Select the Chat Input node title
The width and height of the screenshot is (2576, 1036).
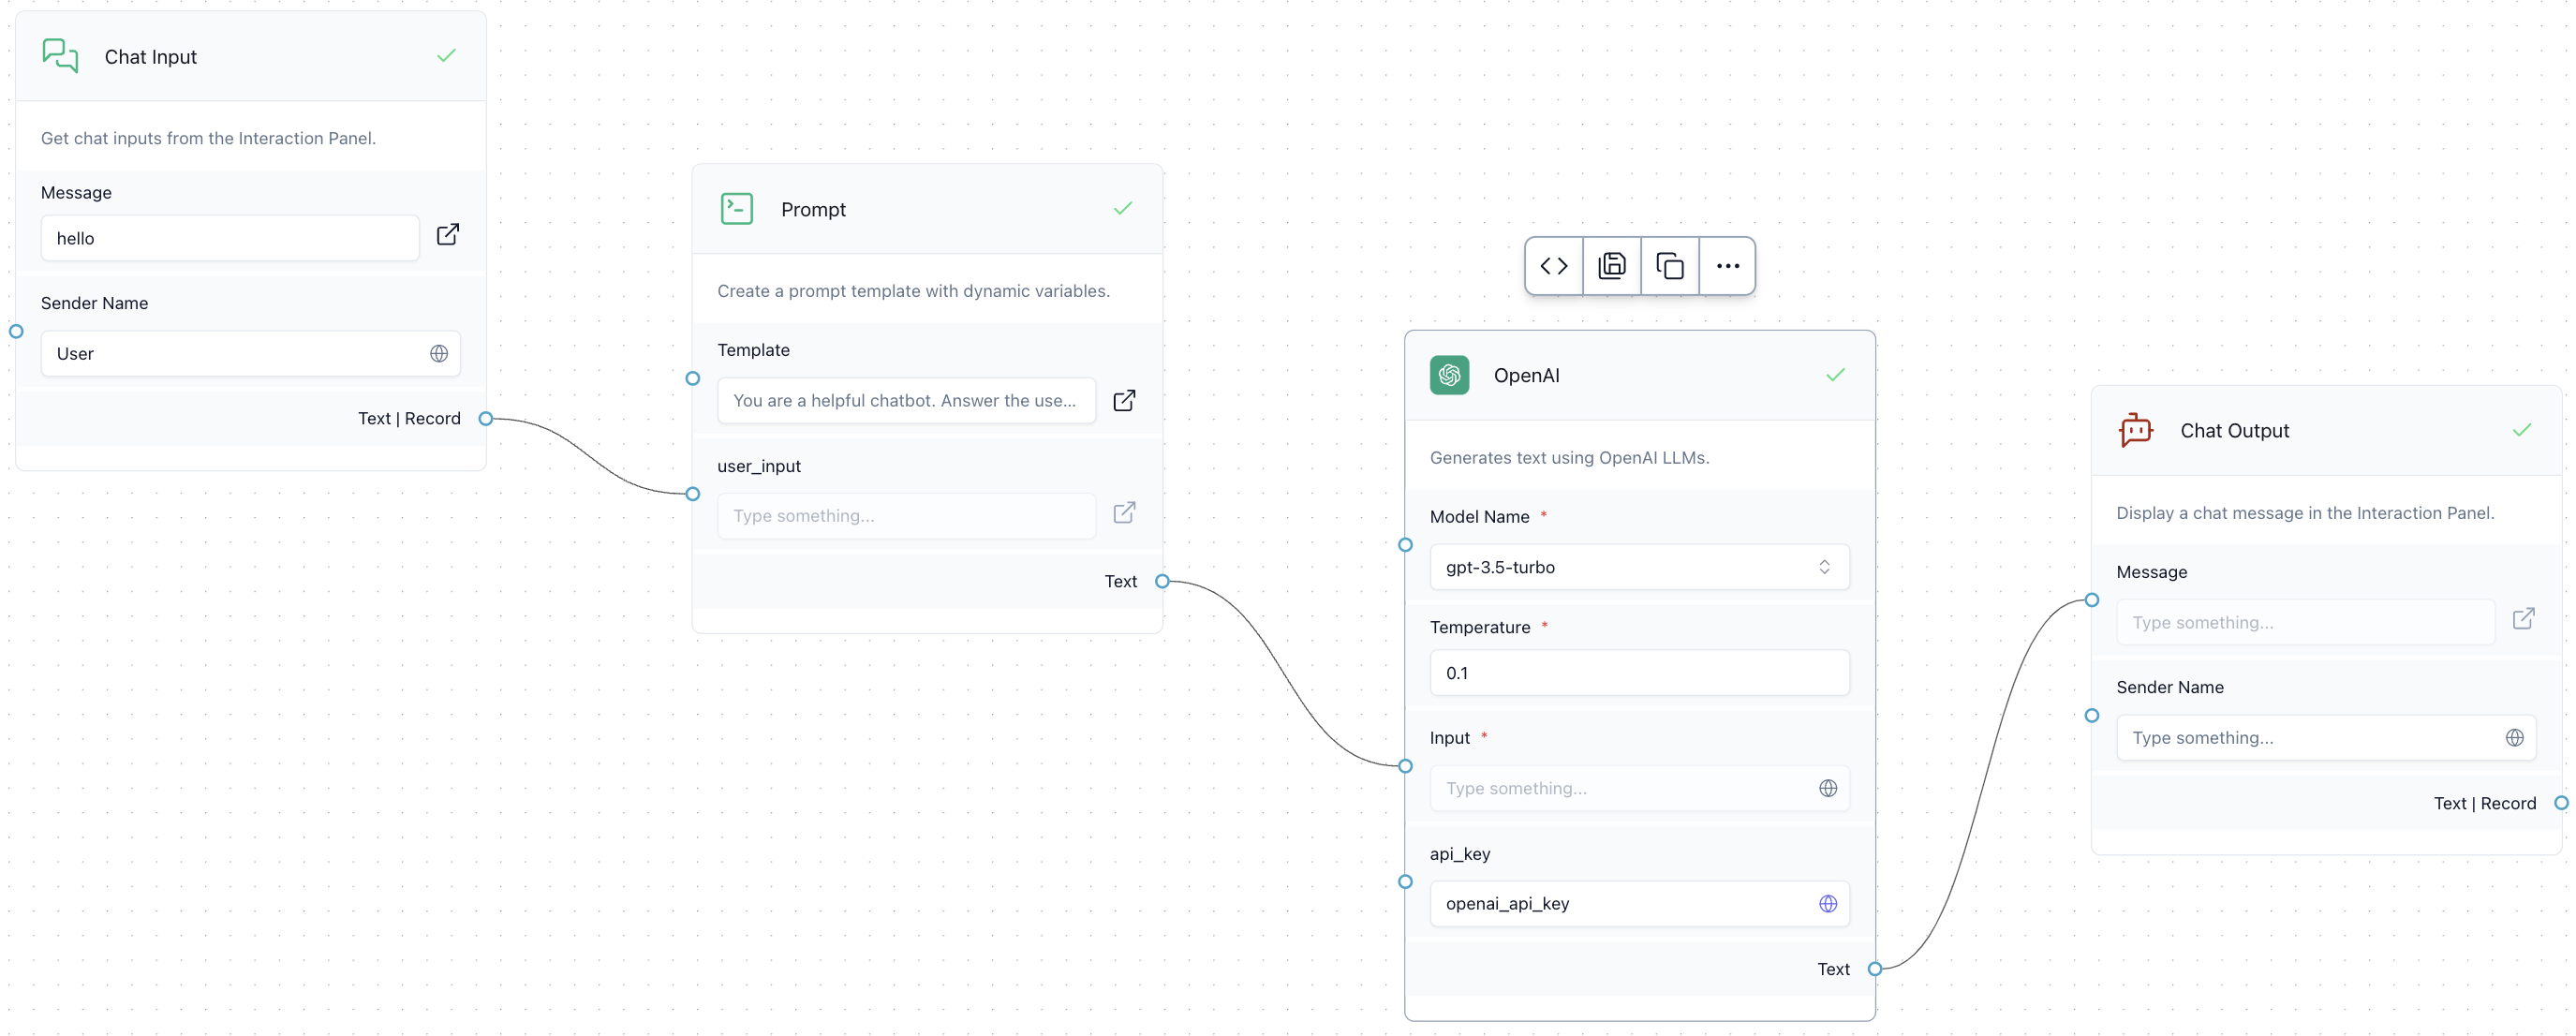150,57
